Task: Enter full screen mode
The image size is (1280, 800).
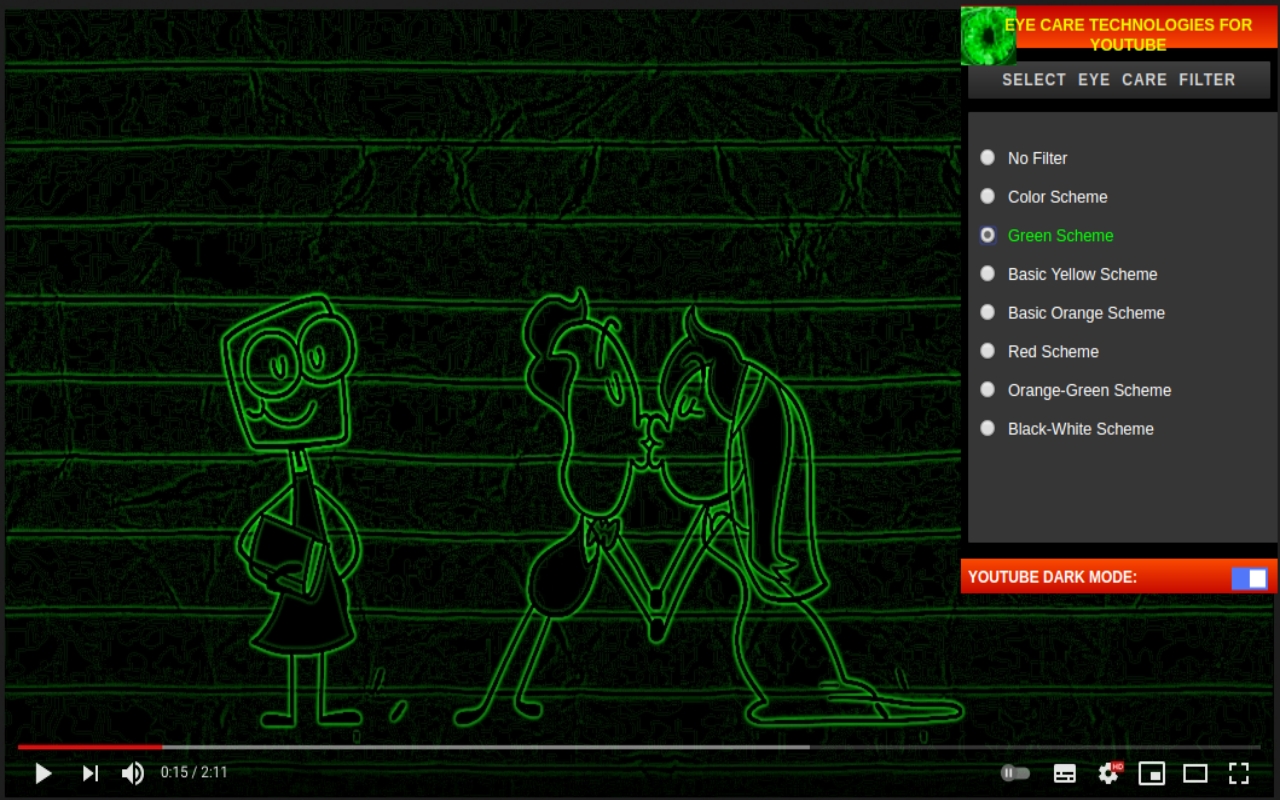Action: (x=1239, y=773)
